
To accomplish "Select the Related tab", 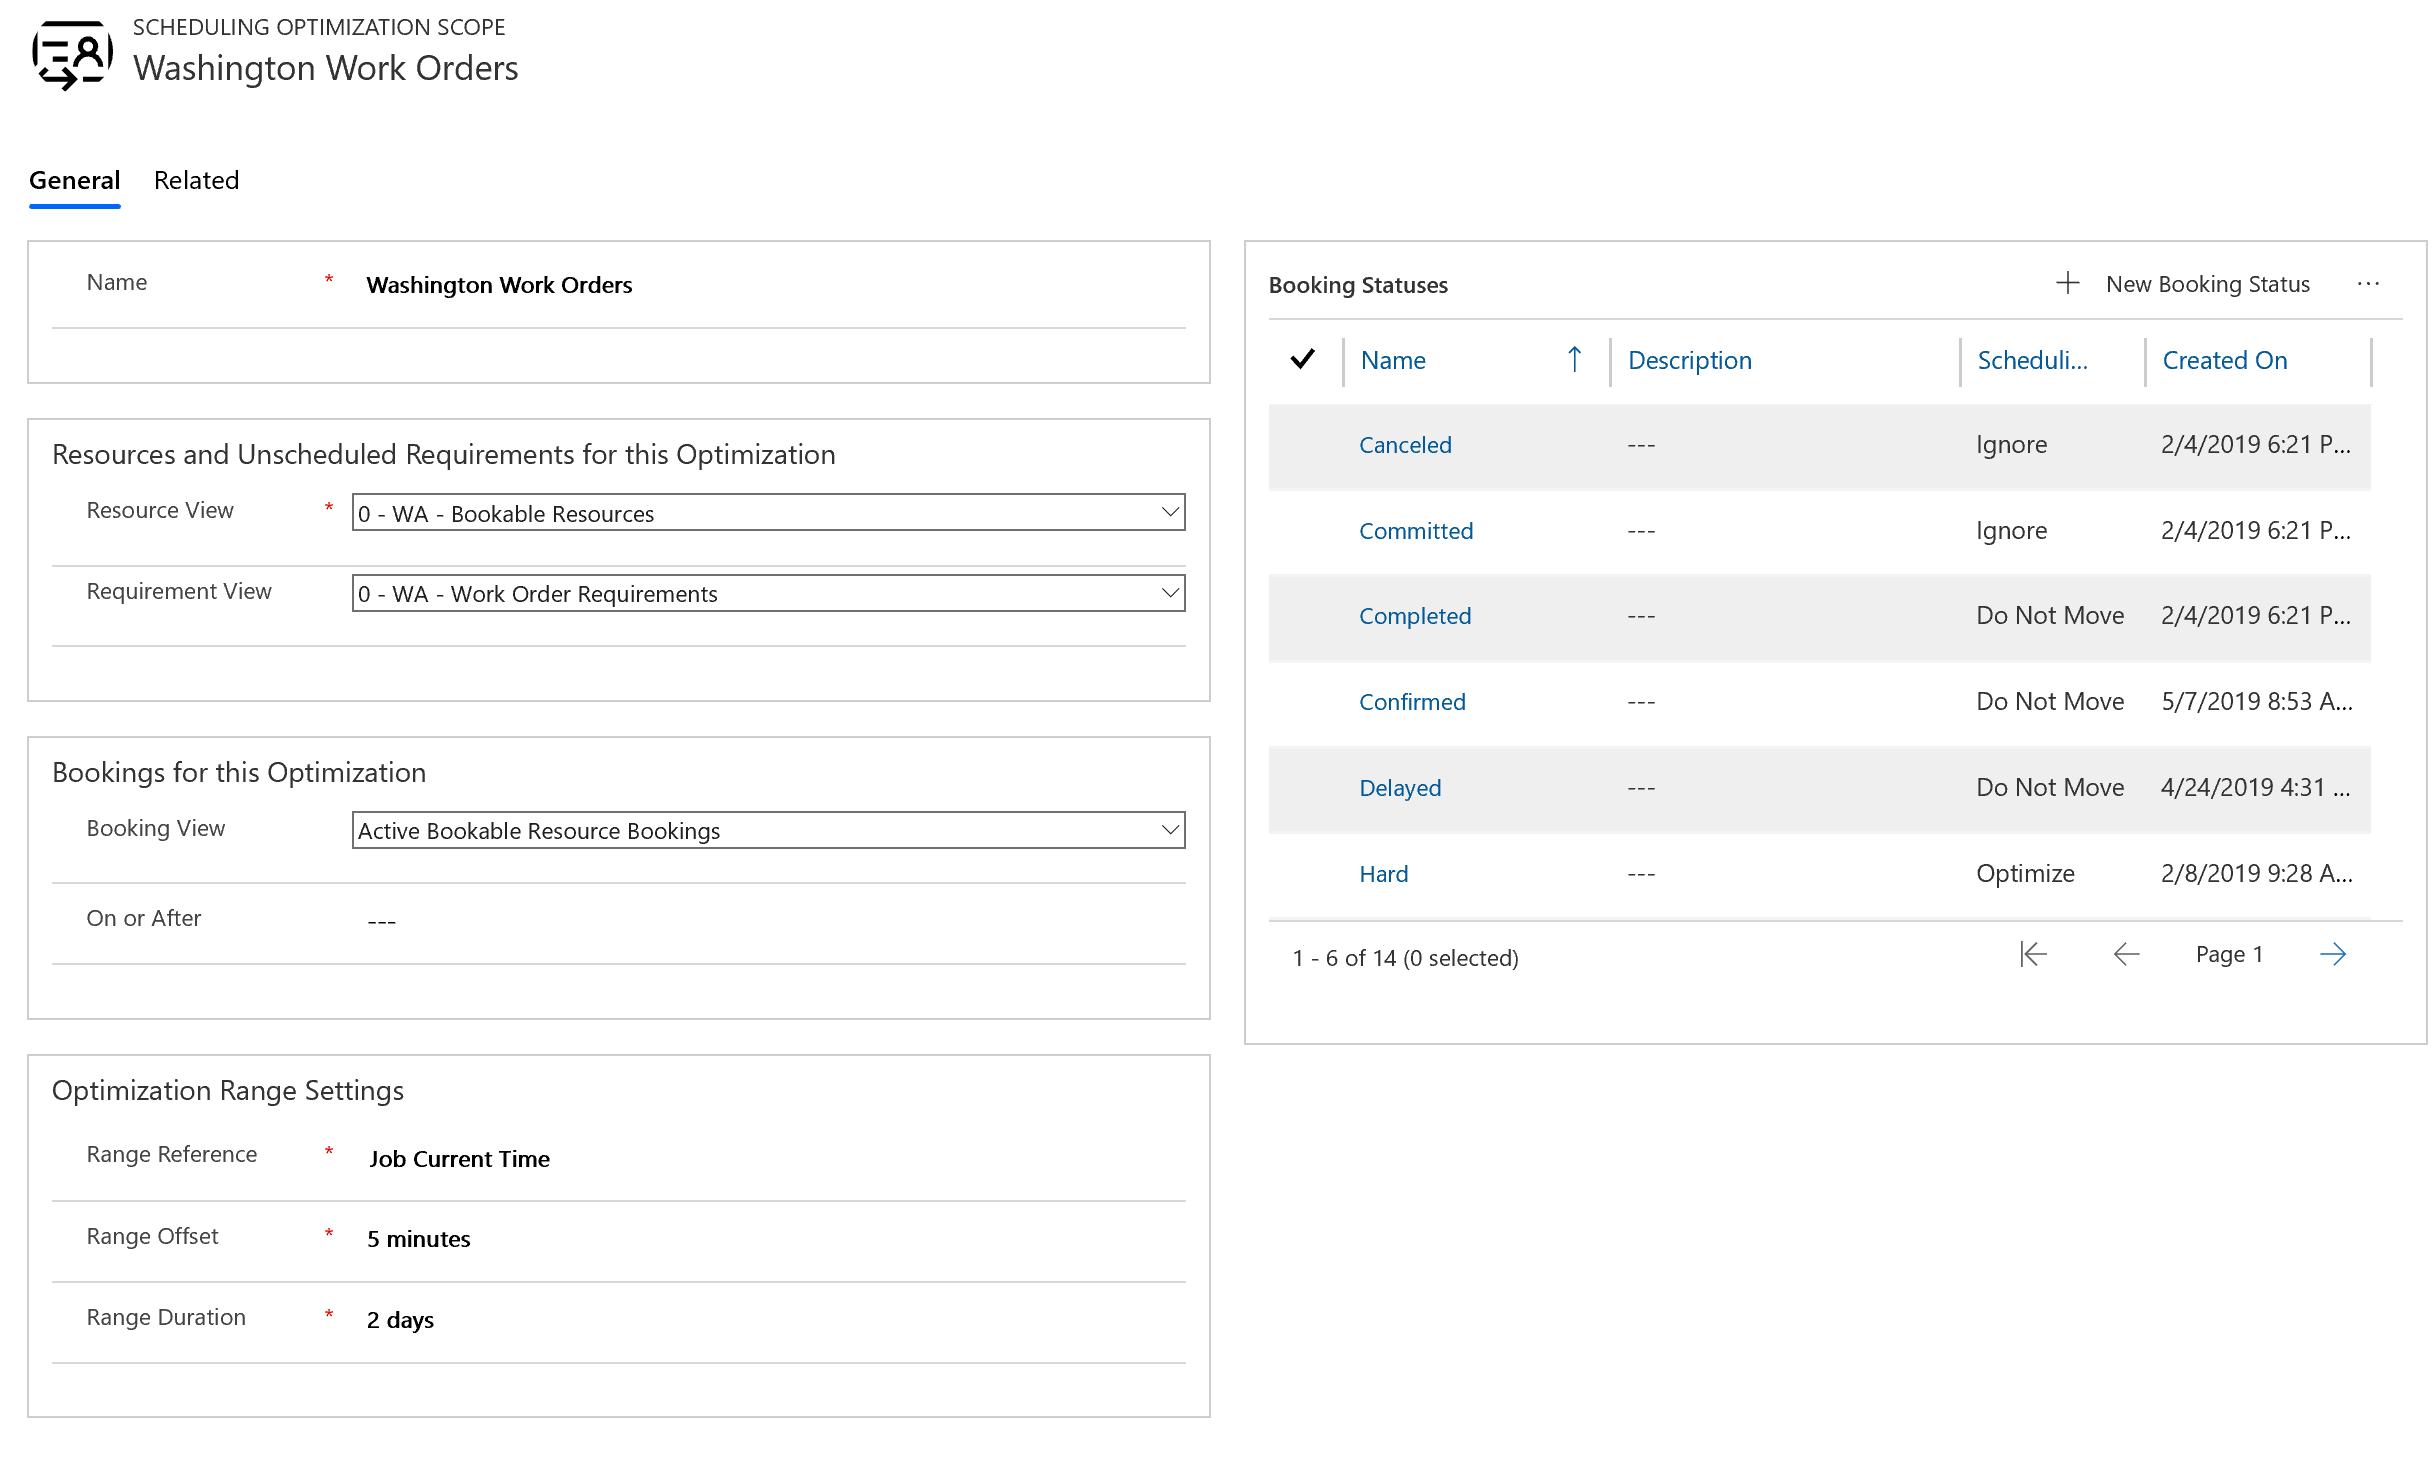I will (194, 179).
